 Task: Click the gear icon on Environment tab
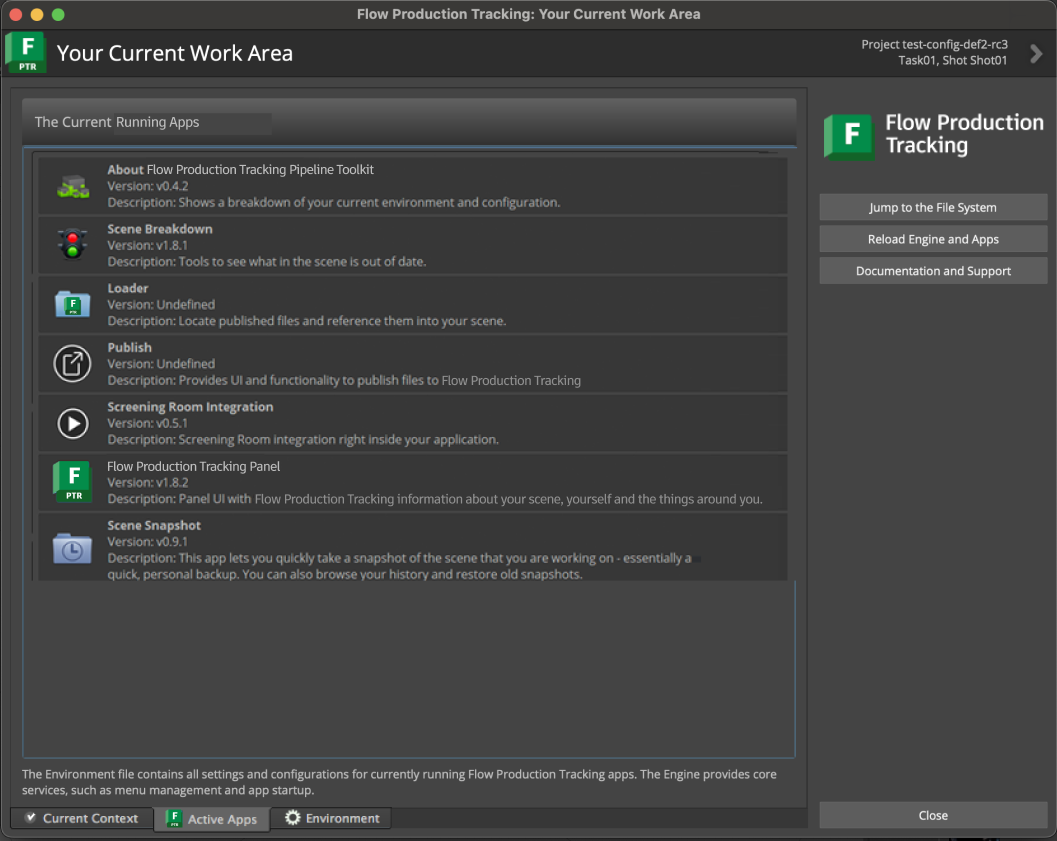(293, 817)
